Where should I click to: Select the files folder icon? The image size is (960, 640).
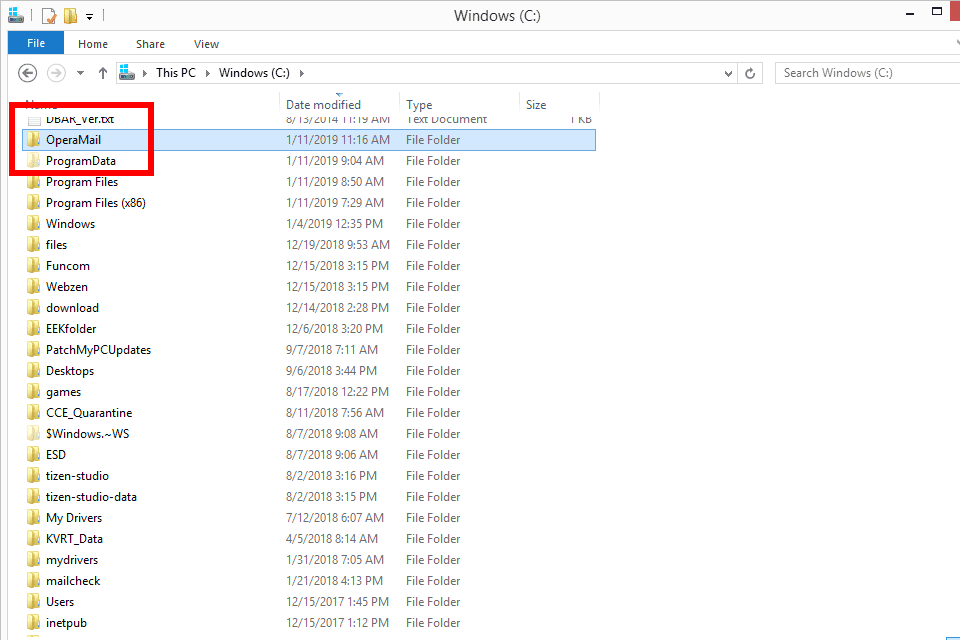[34, 245]
